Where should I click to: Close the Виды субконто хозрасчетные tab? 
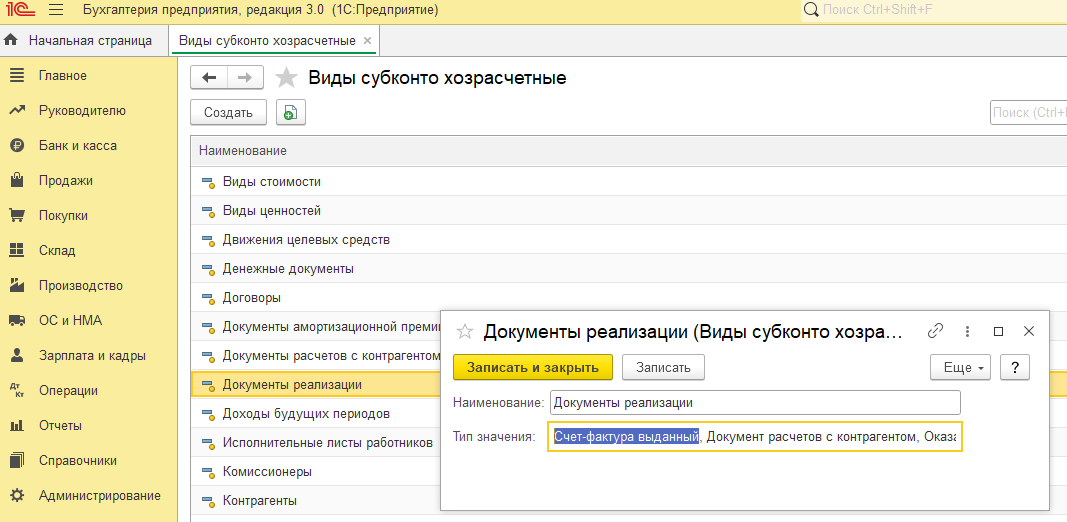(367, 41)
